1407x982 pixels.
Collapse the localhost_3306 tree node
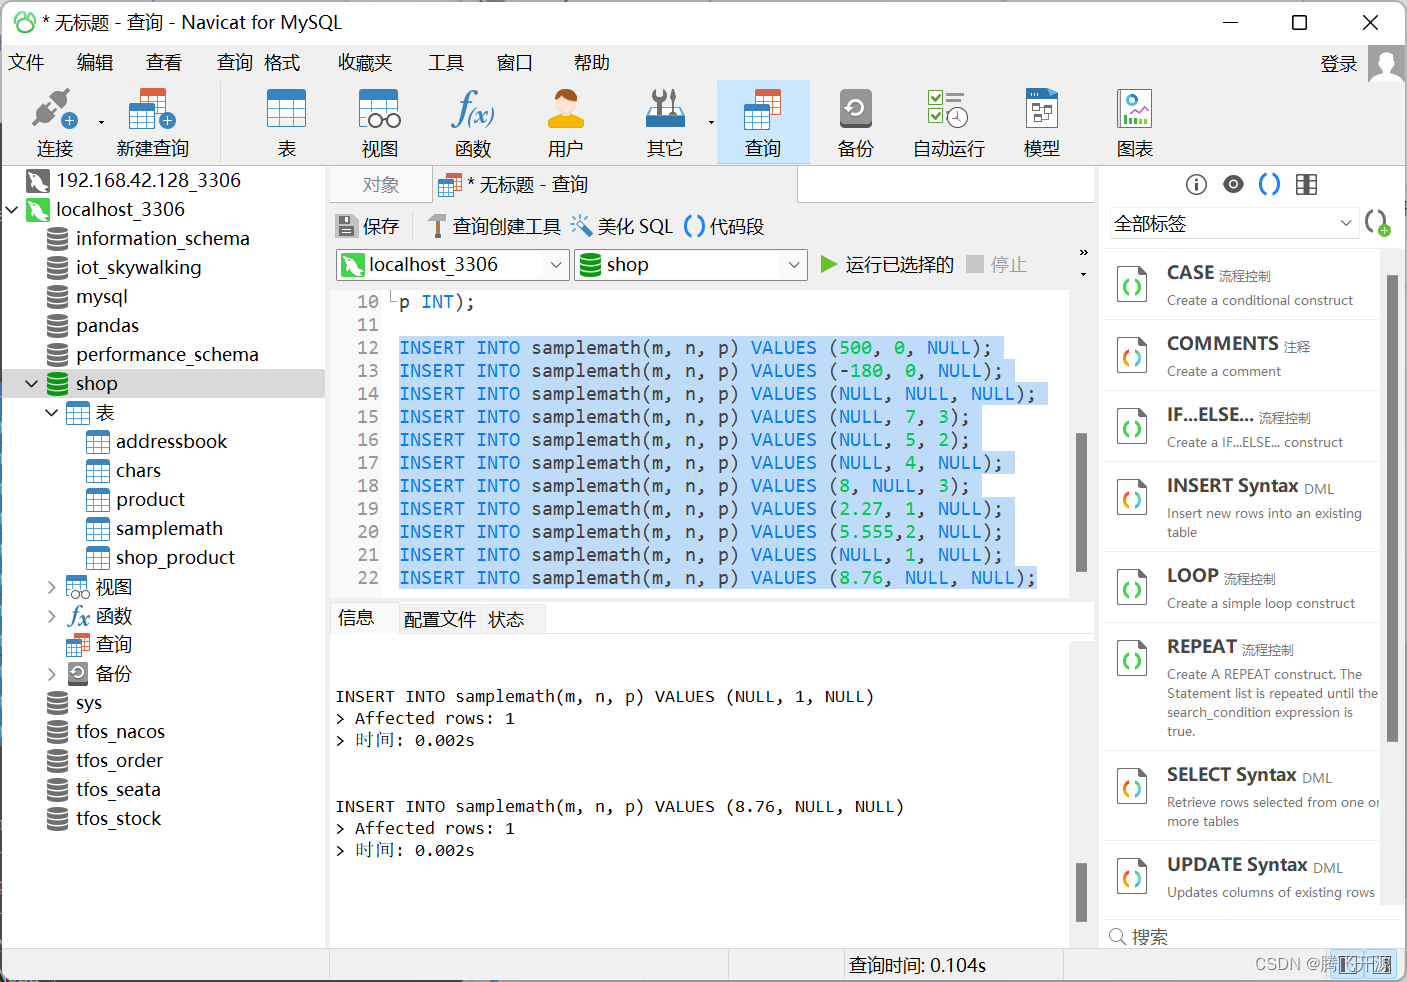(12, 210)
